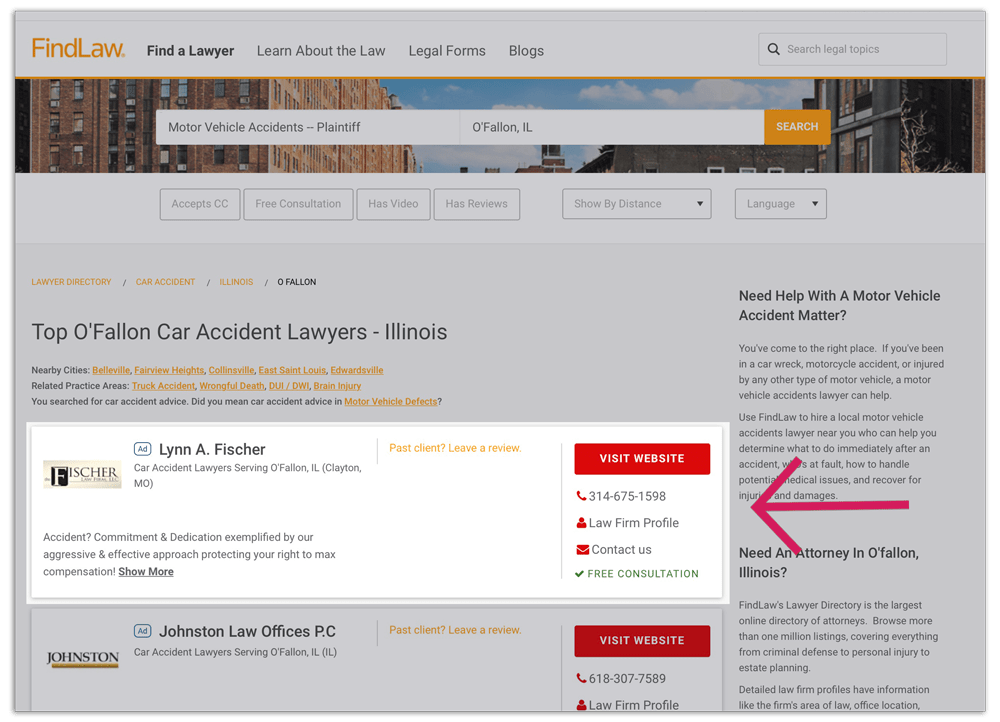Click FREE CONSULTATION label
Screen dimensions: 1000x722
coord(643,573)
